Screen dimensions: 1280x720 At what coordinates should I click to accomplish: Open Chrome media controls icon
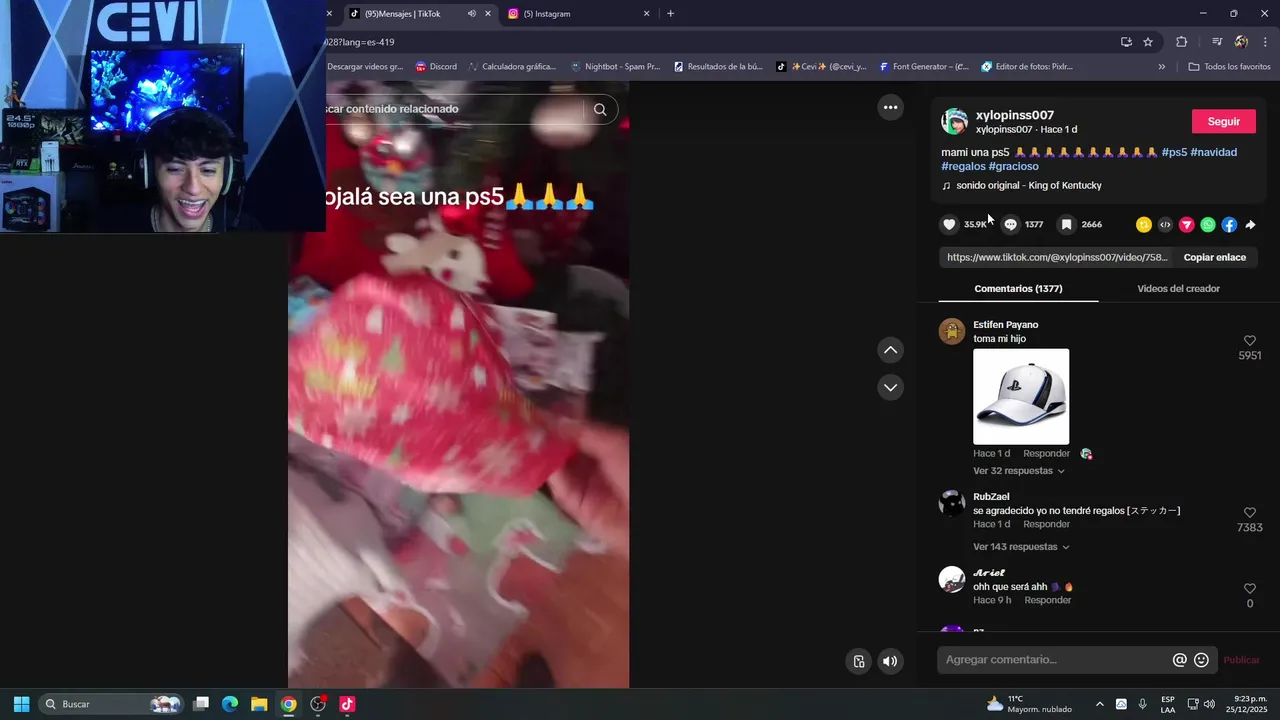pos(1217,42)
